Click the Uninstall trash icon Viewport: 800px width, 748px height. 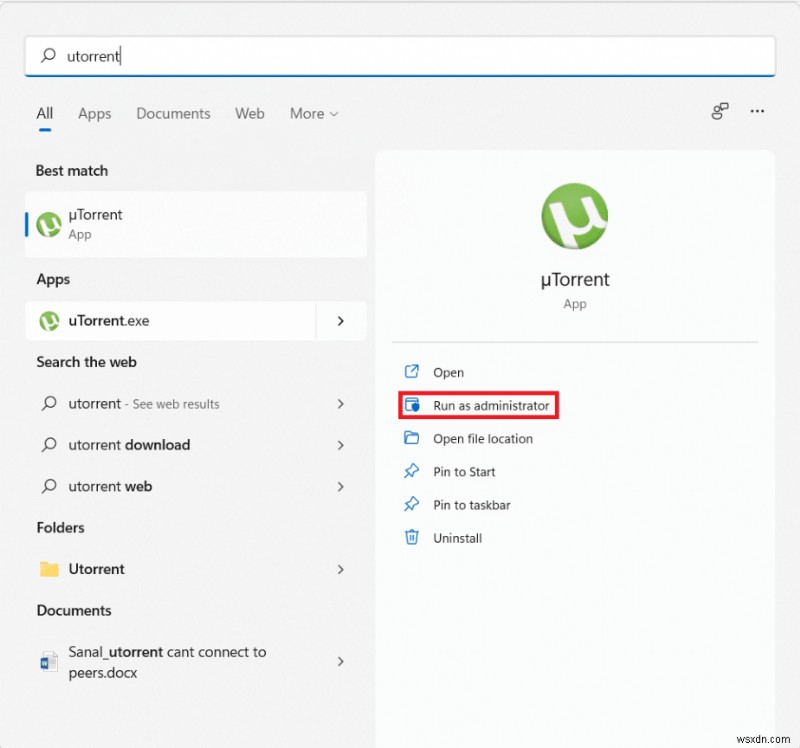coord(412,538)
